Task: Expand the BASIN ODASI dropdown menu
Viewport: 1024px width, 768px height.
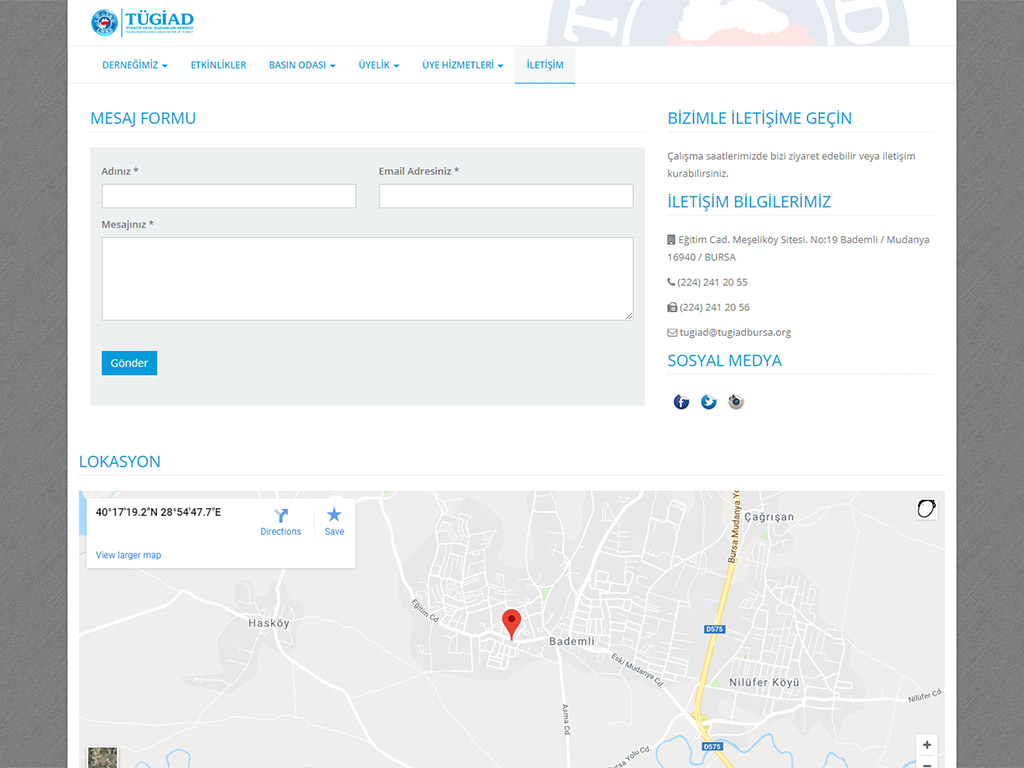Action: tap(302, 65)
